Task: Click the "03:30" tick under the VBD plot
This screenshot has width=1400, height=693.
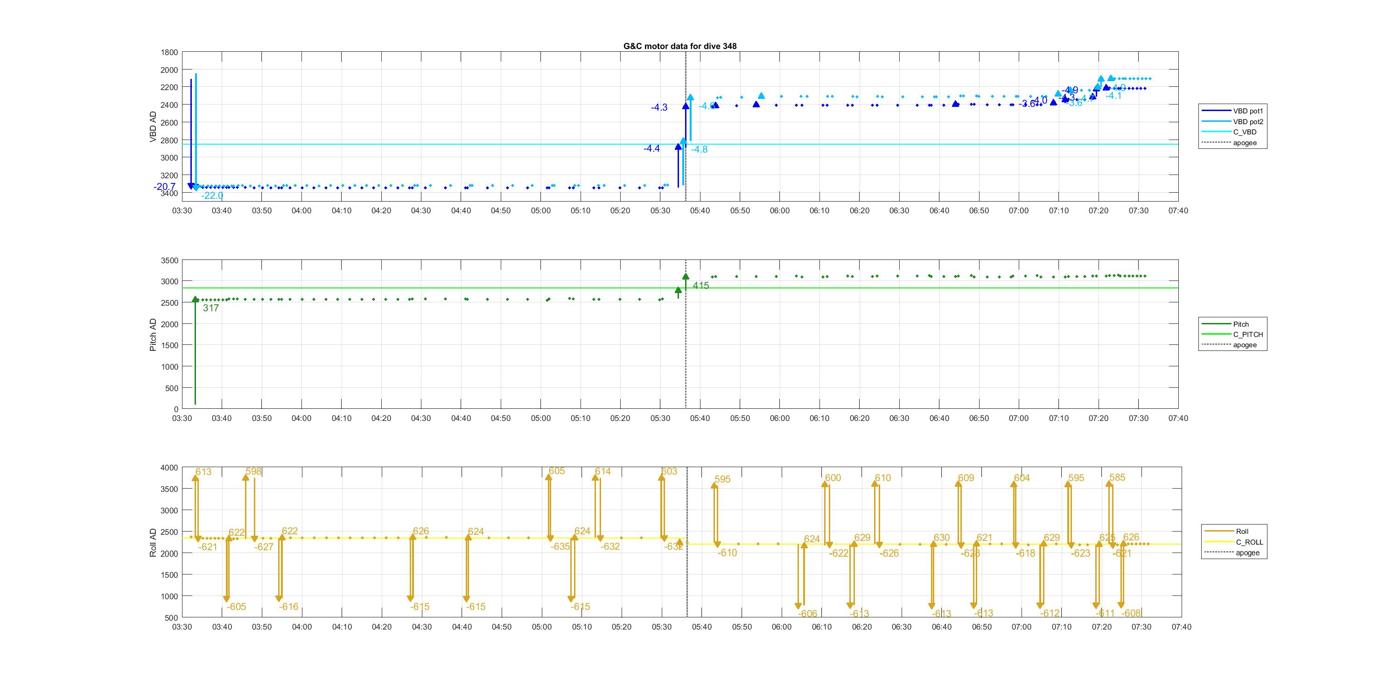Action: pos(182,210)
